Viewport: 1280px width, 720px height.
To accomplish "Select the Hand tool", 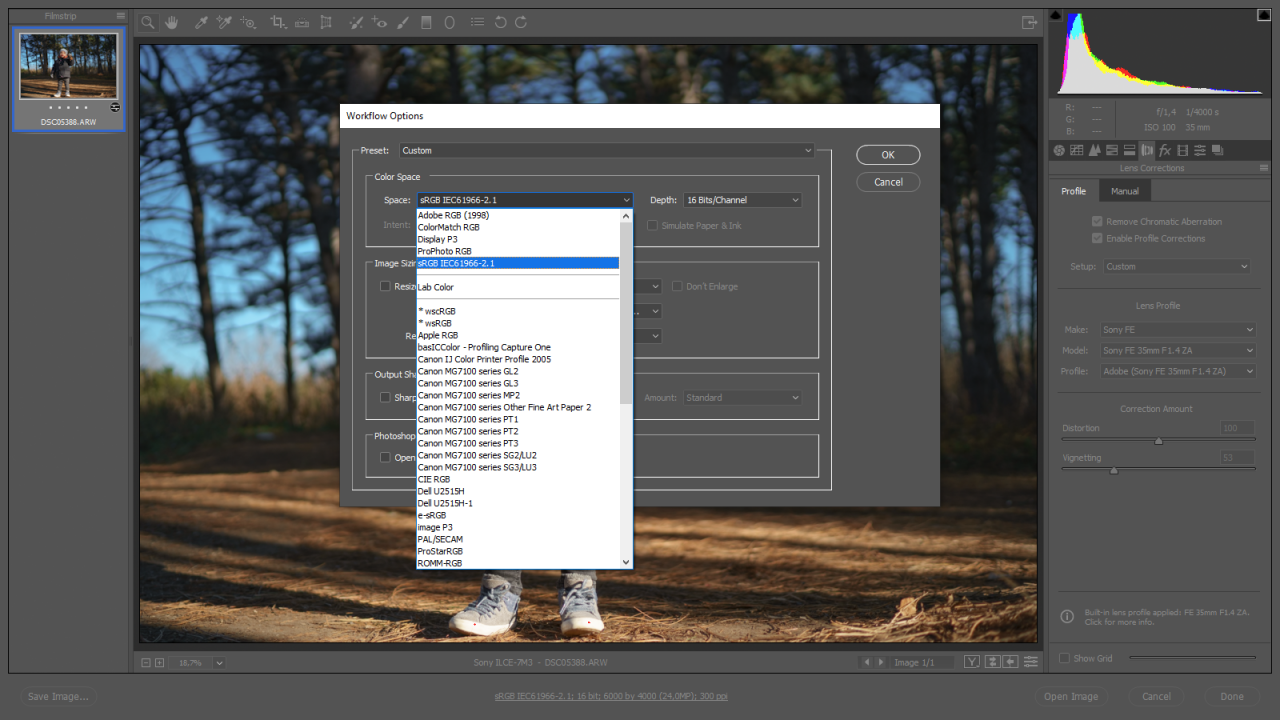I will [x=171, y=22].
